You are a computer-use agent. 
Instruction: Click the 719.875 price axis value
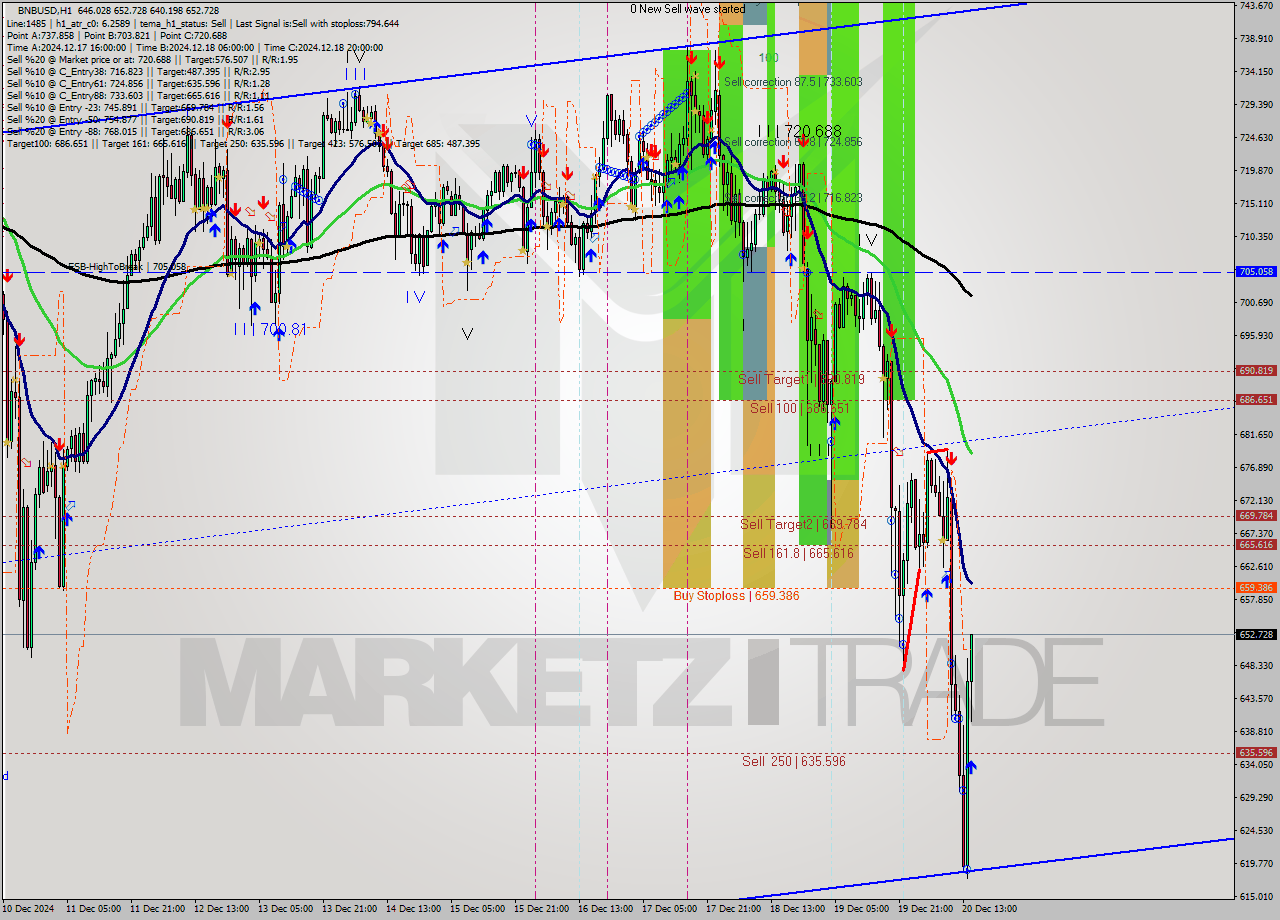1256,171
